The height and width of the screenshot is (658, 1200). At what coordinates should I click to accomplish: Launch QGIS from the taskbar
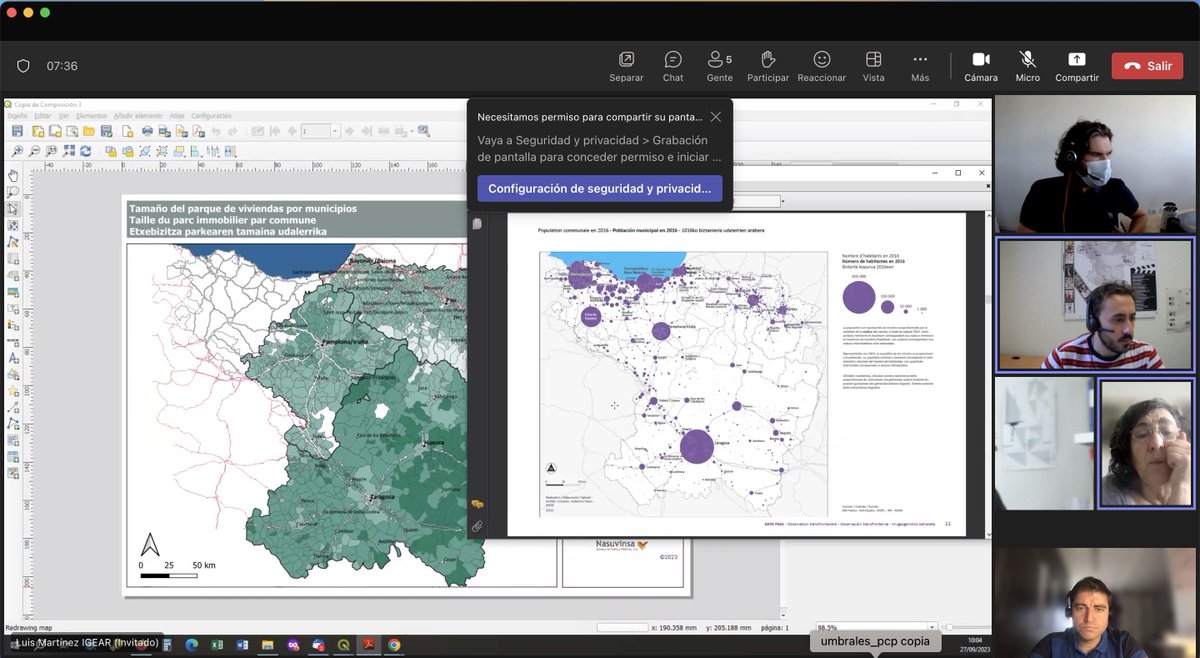click(345, 646)
